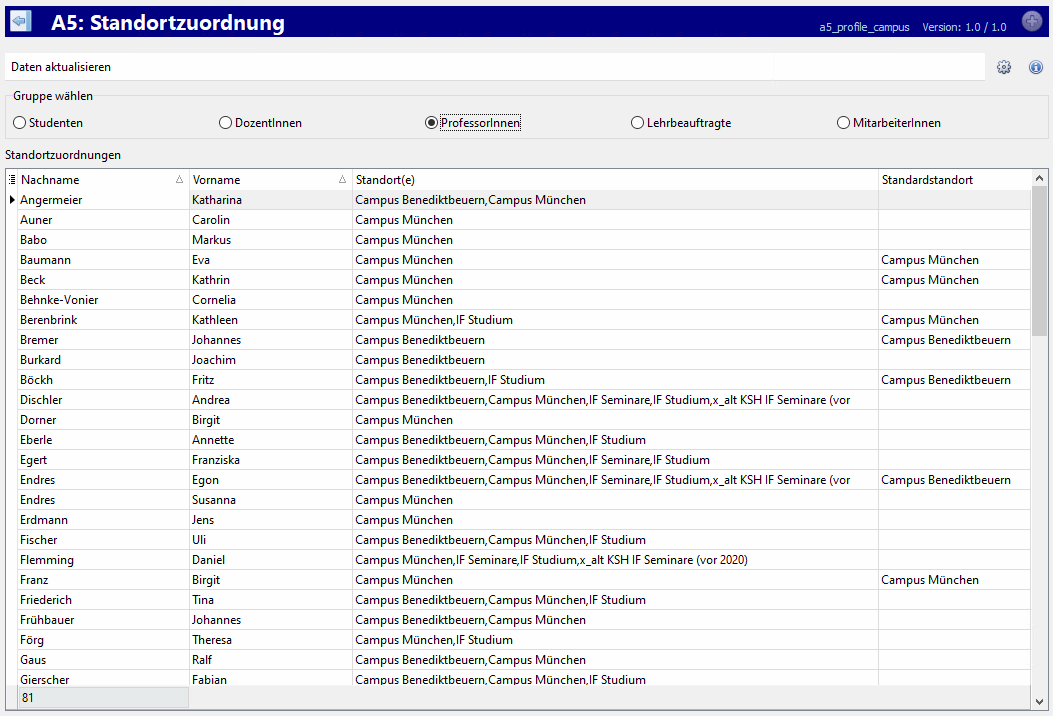Click the vertical scrollbar thumb
The width and height of the screenshot is (1053, 716).
(1040, 260)
